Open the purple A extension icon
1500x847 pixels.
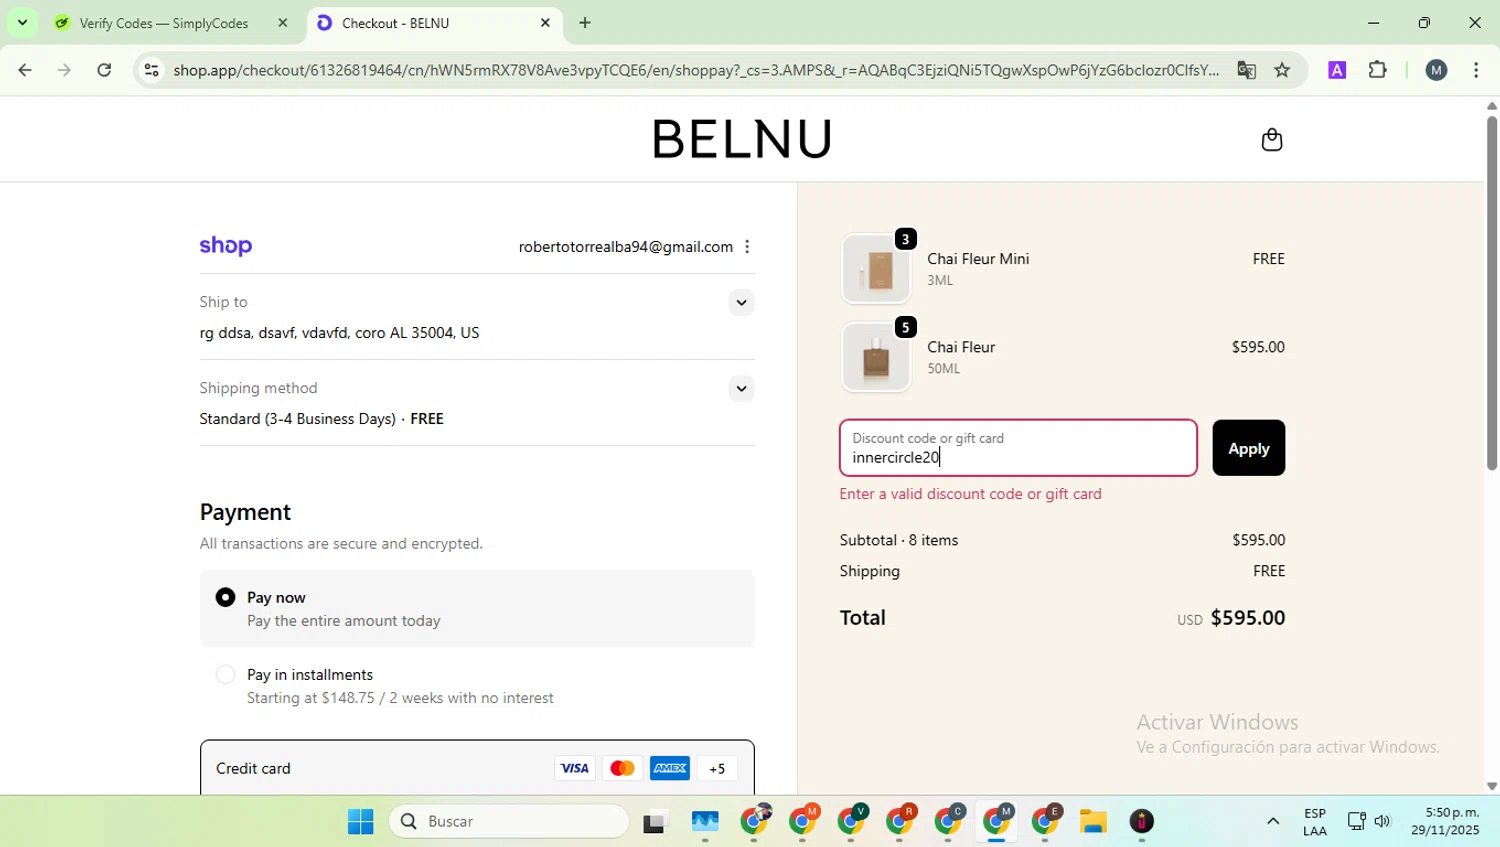click(1337, 70)
